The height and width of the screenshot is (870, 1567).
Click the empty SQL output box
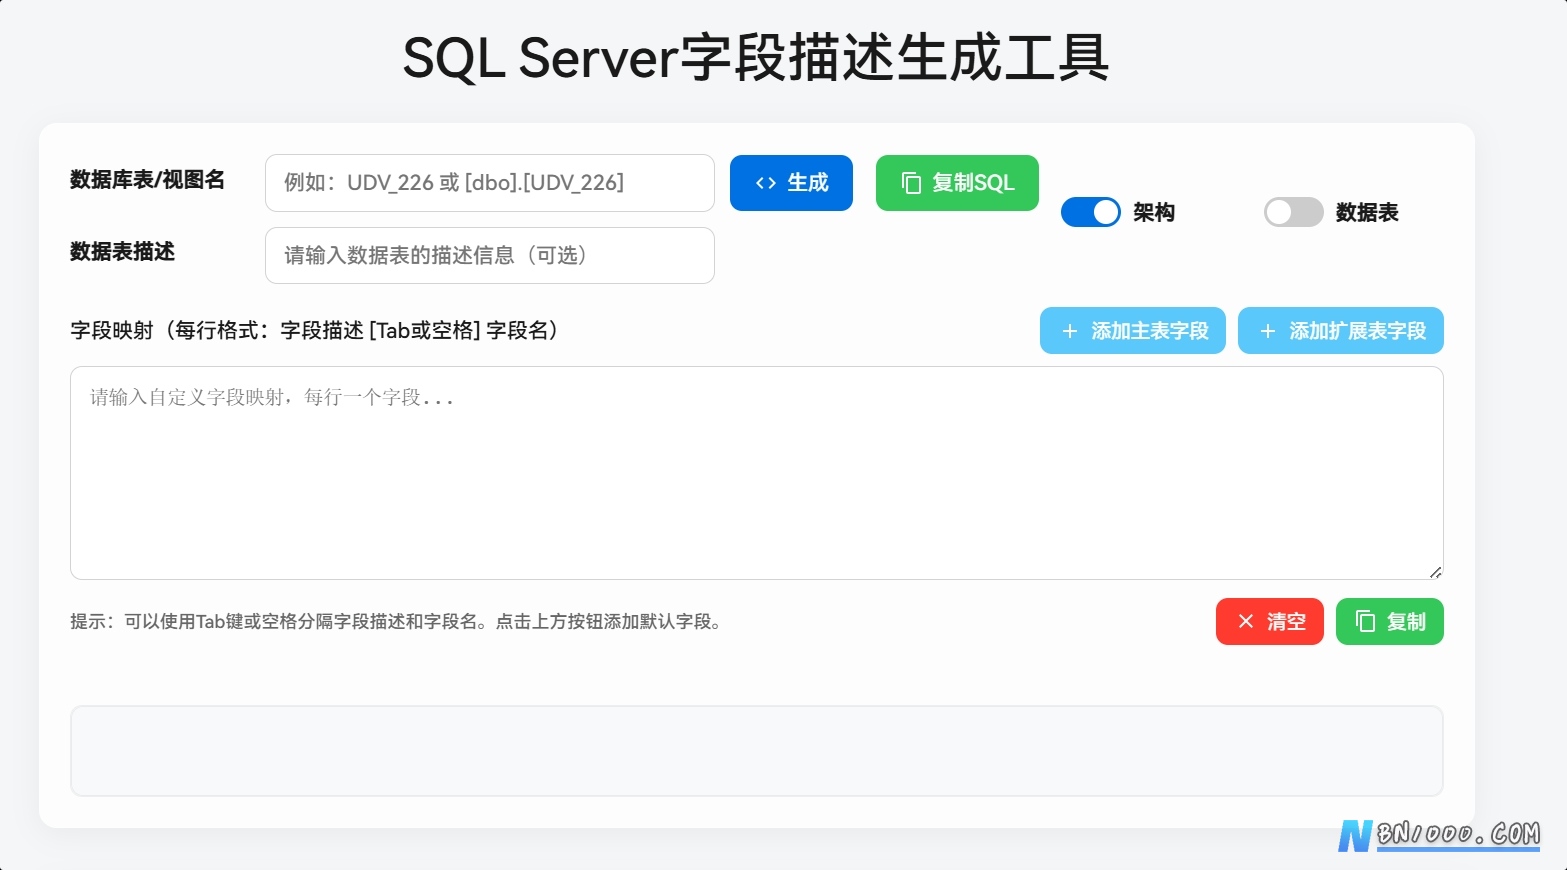[757, 751]
